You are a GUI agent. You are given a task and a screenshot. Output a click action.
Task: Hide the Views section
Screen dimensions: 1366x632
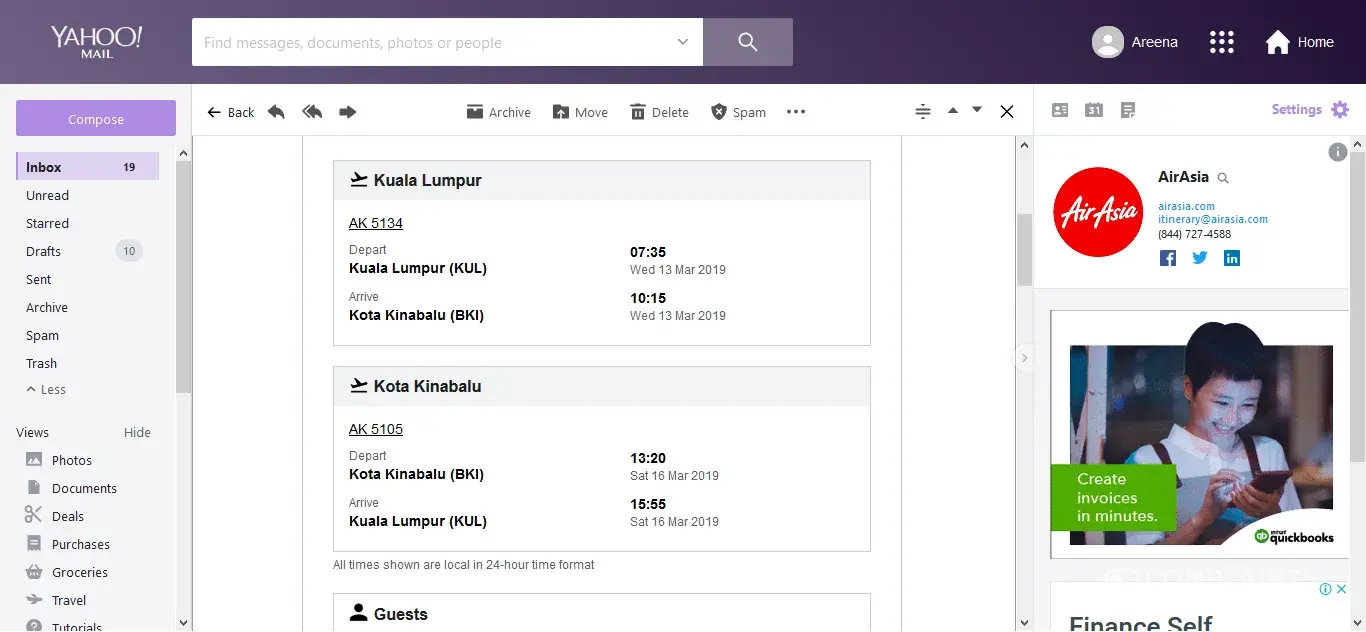click(137, 433)
